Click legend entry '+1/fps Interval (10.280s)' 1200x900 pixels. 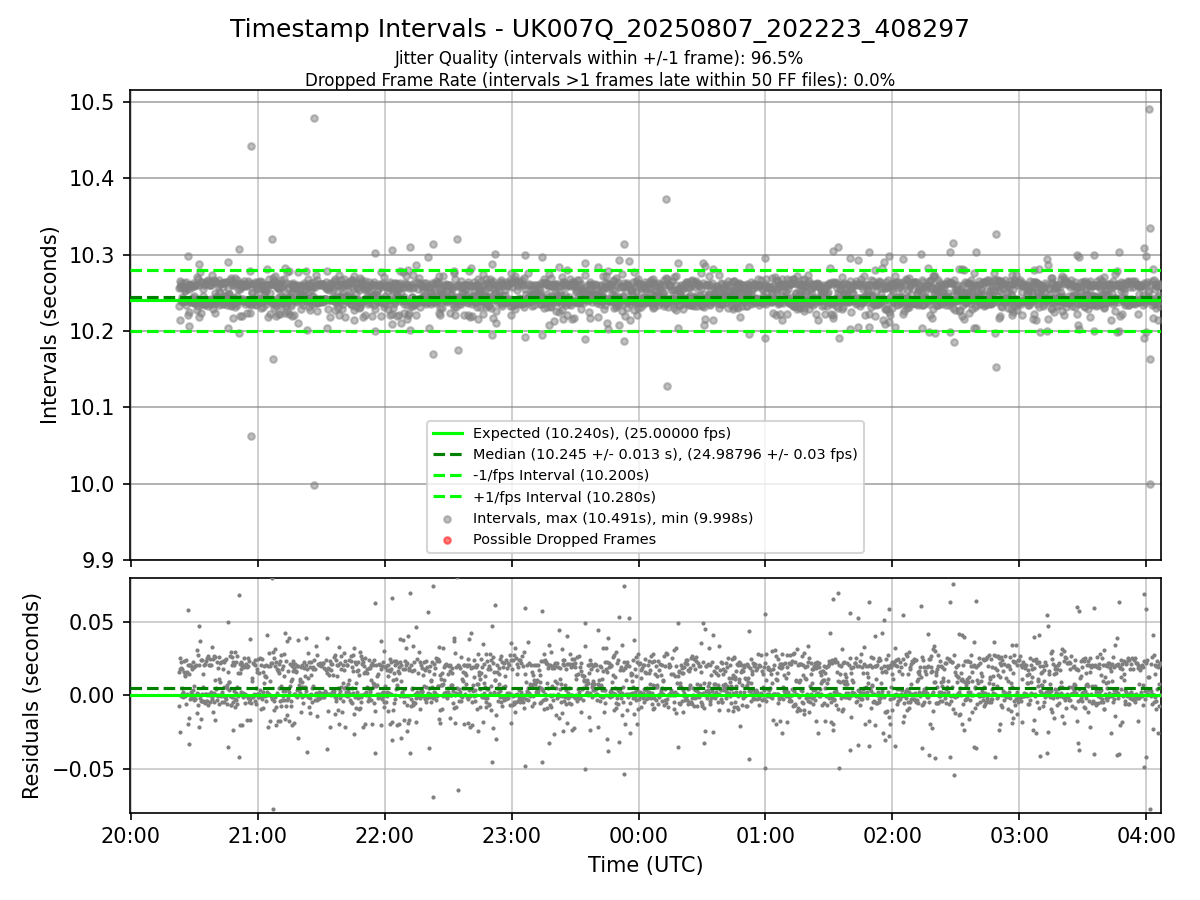(x=564, y=497)
